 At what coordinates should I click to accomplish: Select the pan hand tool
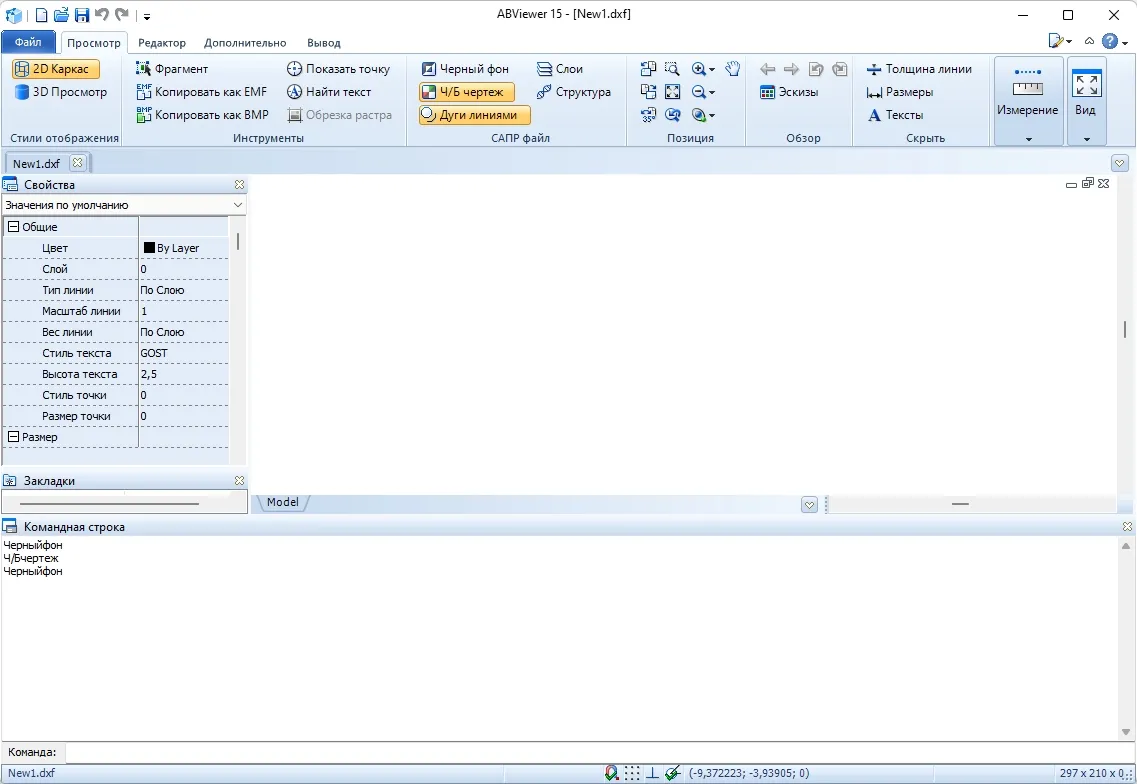tap(732, 69)
